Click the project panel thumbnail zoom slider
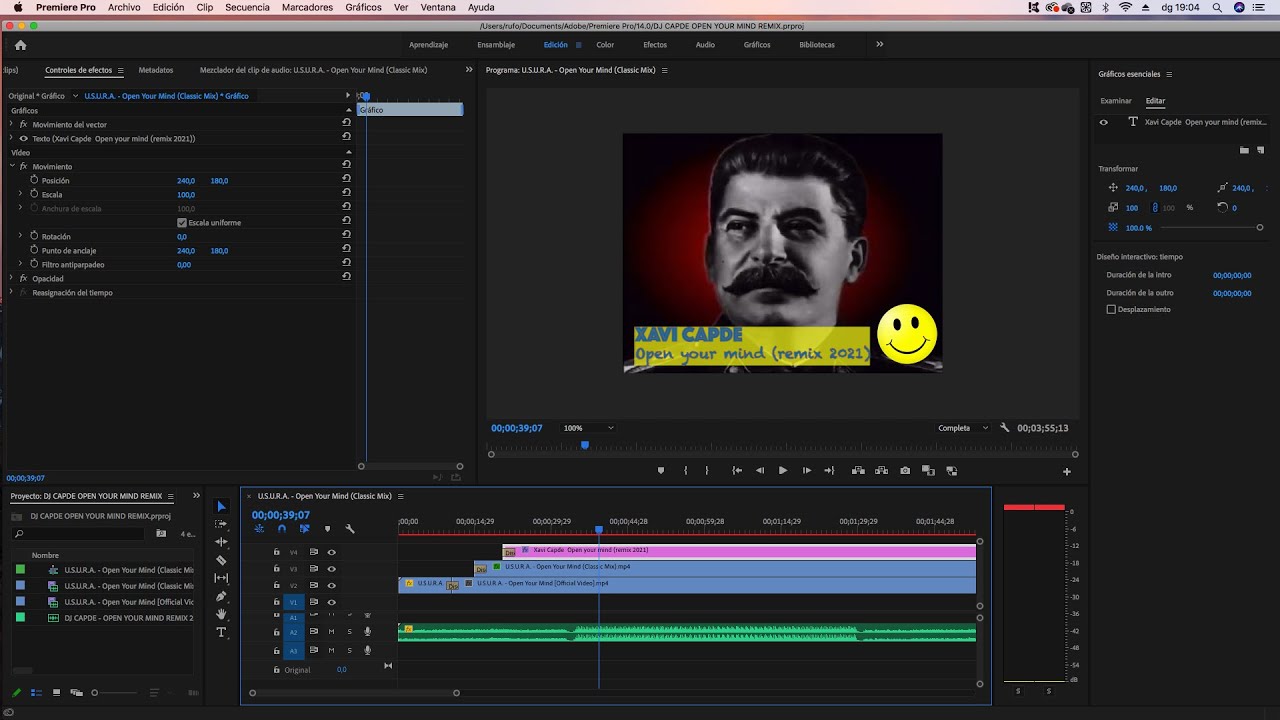This screenshot has height=720, width=1280. tap(113, 692)
